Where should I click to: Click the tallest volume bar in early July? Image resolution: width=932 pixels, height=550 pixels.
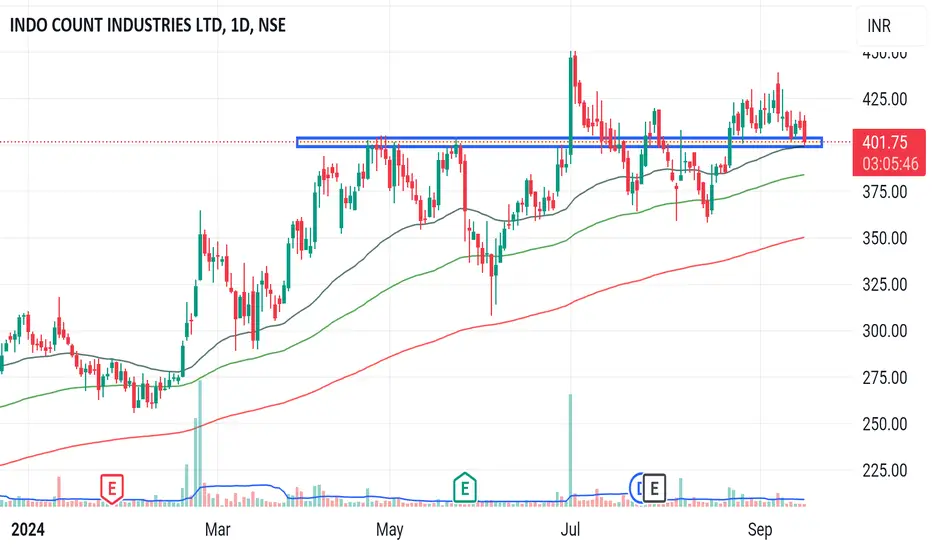coord(571,450)
